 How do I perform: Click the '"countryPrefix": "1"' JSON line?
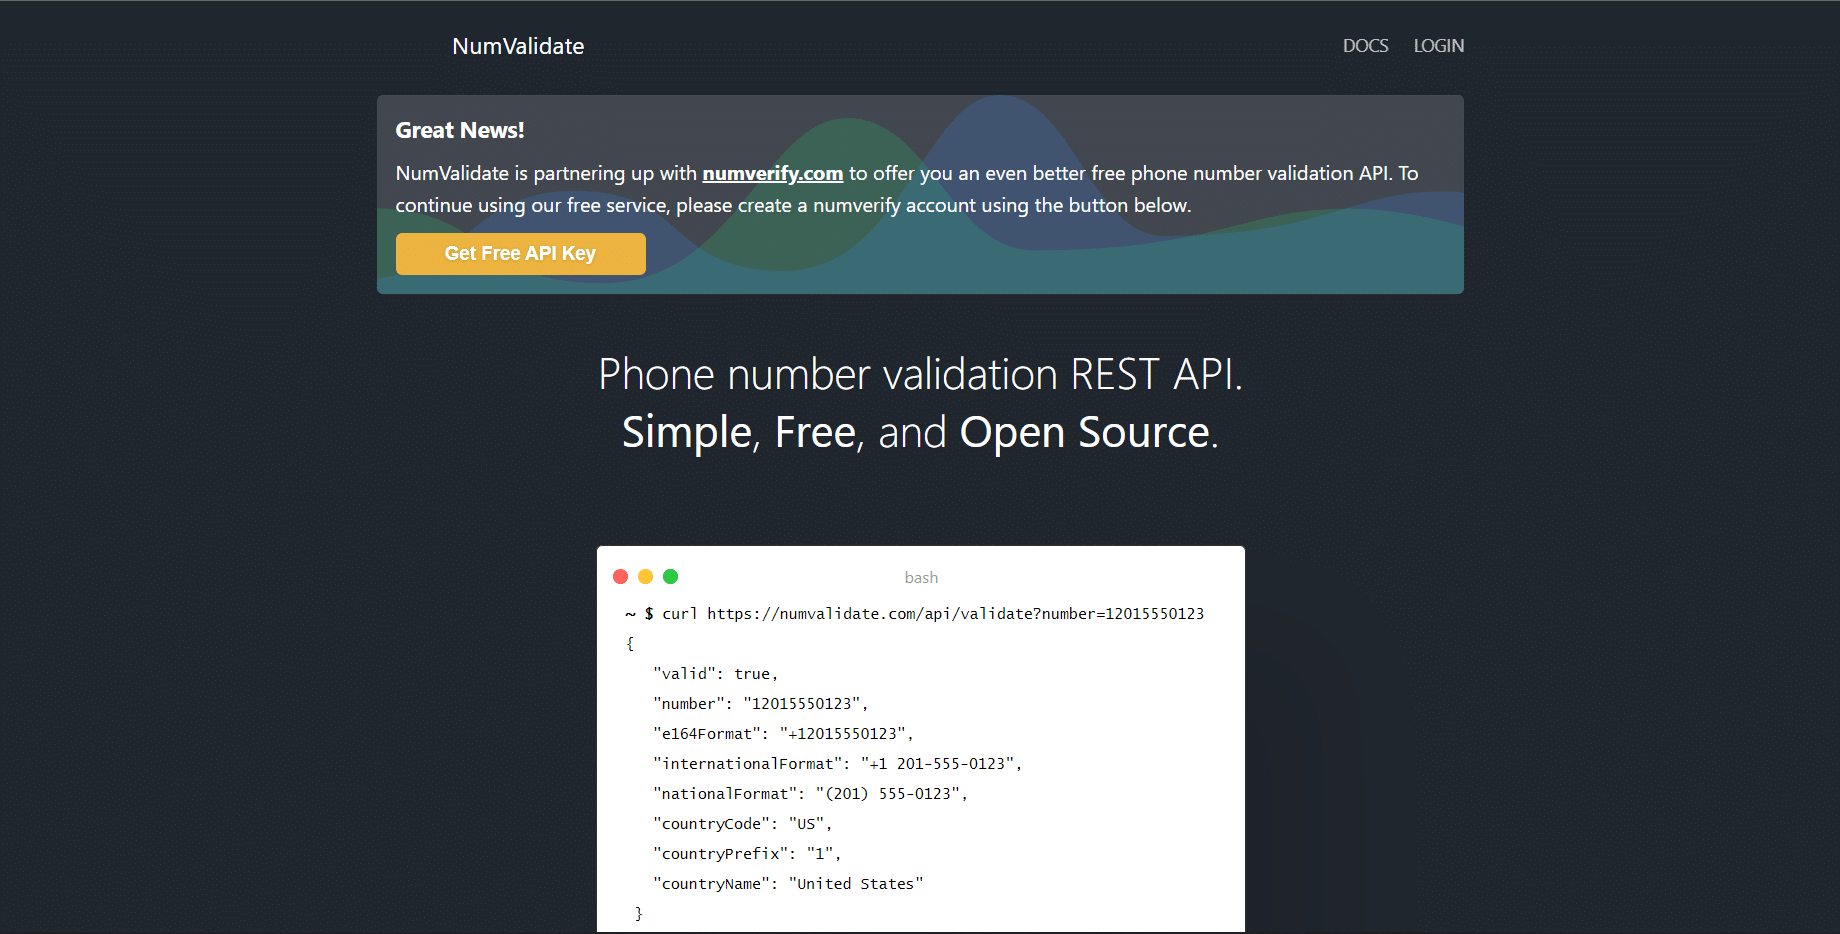pyautogui.click(x=747, y=854)
